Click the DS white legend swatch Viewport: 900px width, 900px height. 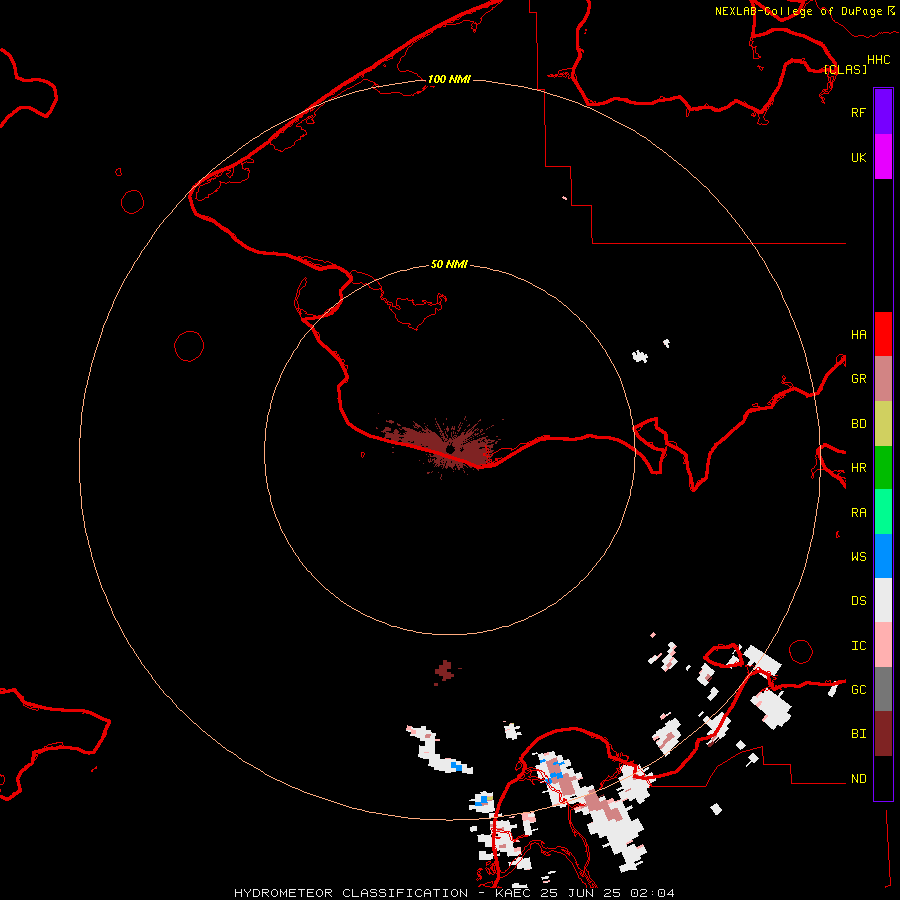[883, 600]
